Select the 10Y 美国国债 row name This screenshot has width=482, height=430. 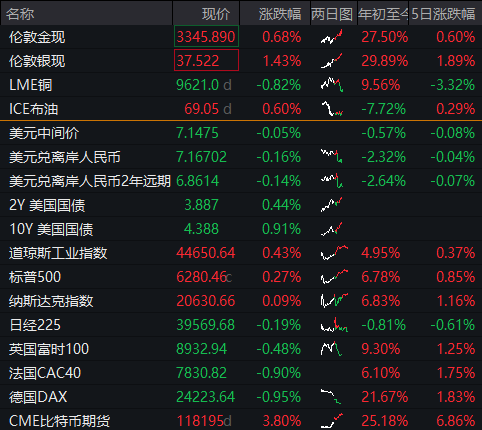click(51, 229)
